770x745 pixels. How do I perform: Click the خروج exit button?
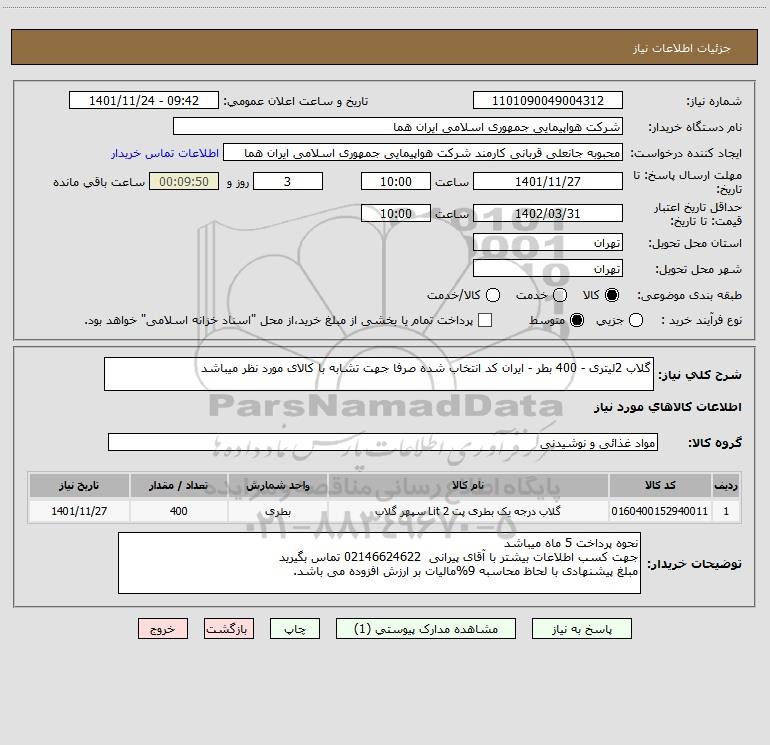point(163,629)
